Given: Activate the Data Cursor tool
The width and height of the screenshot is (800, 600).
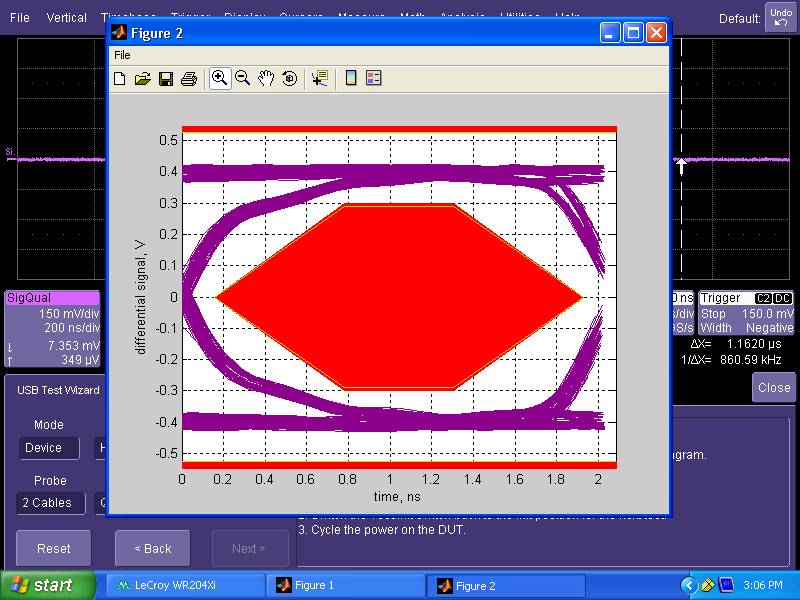Looking at the screenshot, I should [x=319, y=79].
